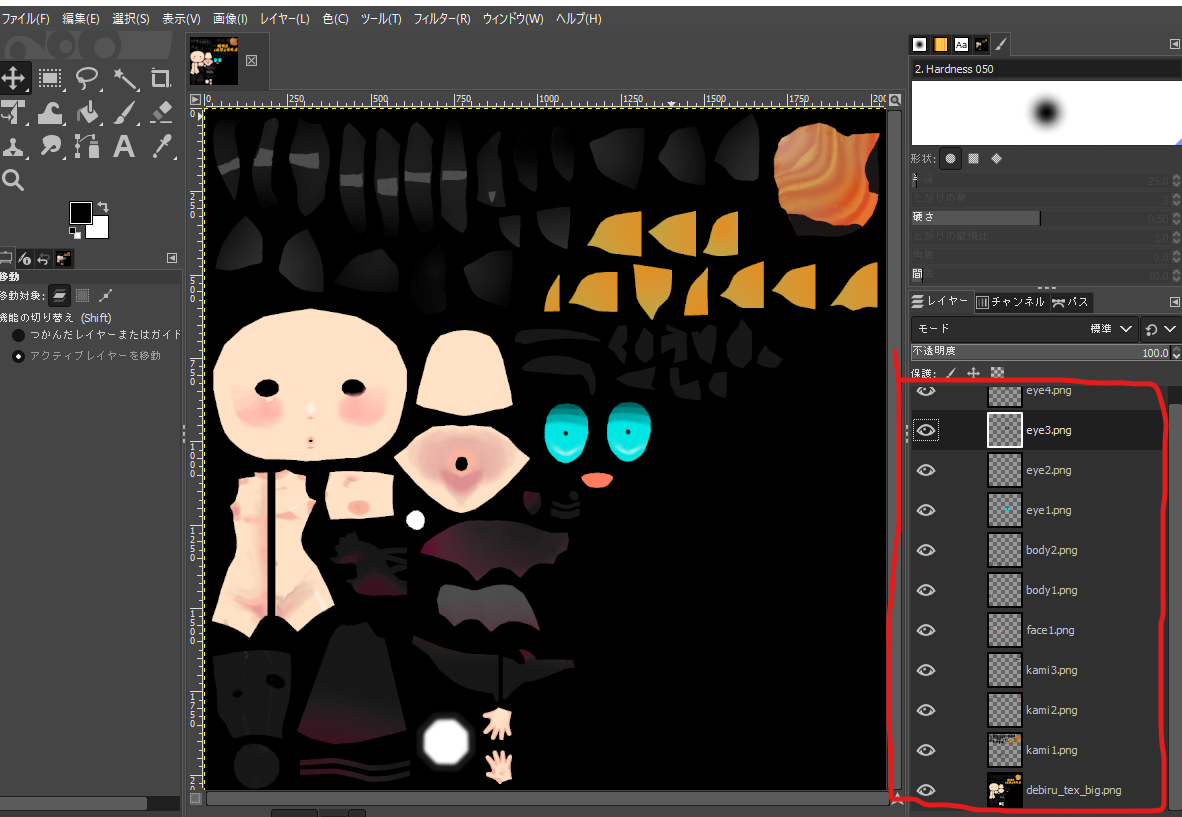Image resolution: width=1182 pixels, height=817 pixels.
Task: Select the Paths tool
Action: click(x=87, y=146)
